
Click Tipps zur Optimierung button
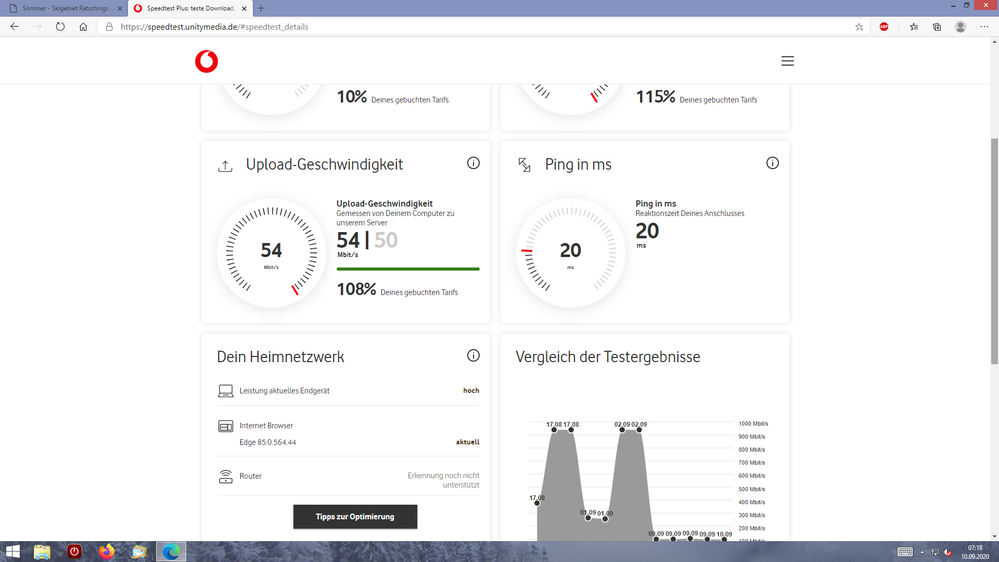click(355, 517)
